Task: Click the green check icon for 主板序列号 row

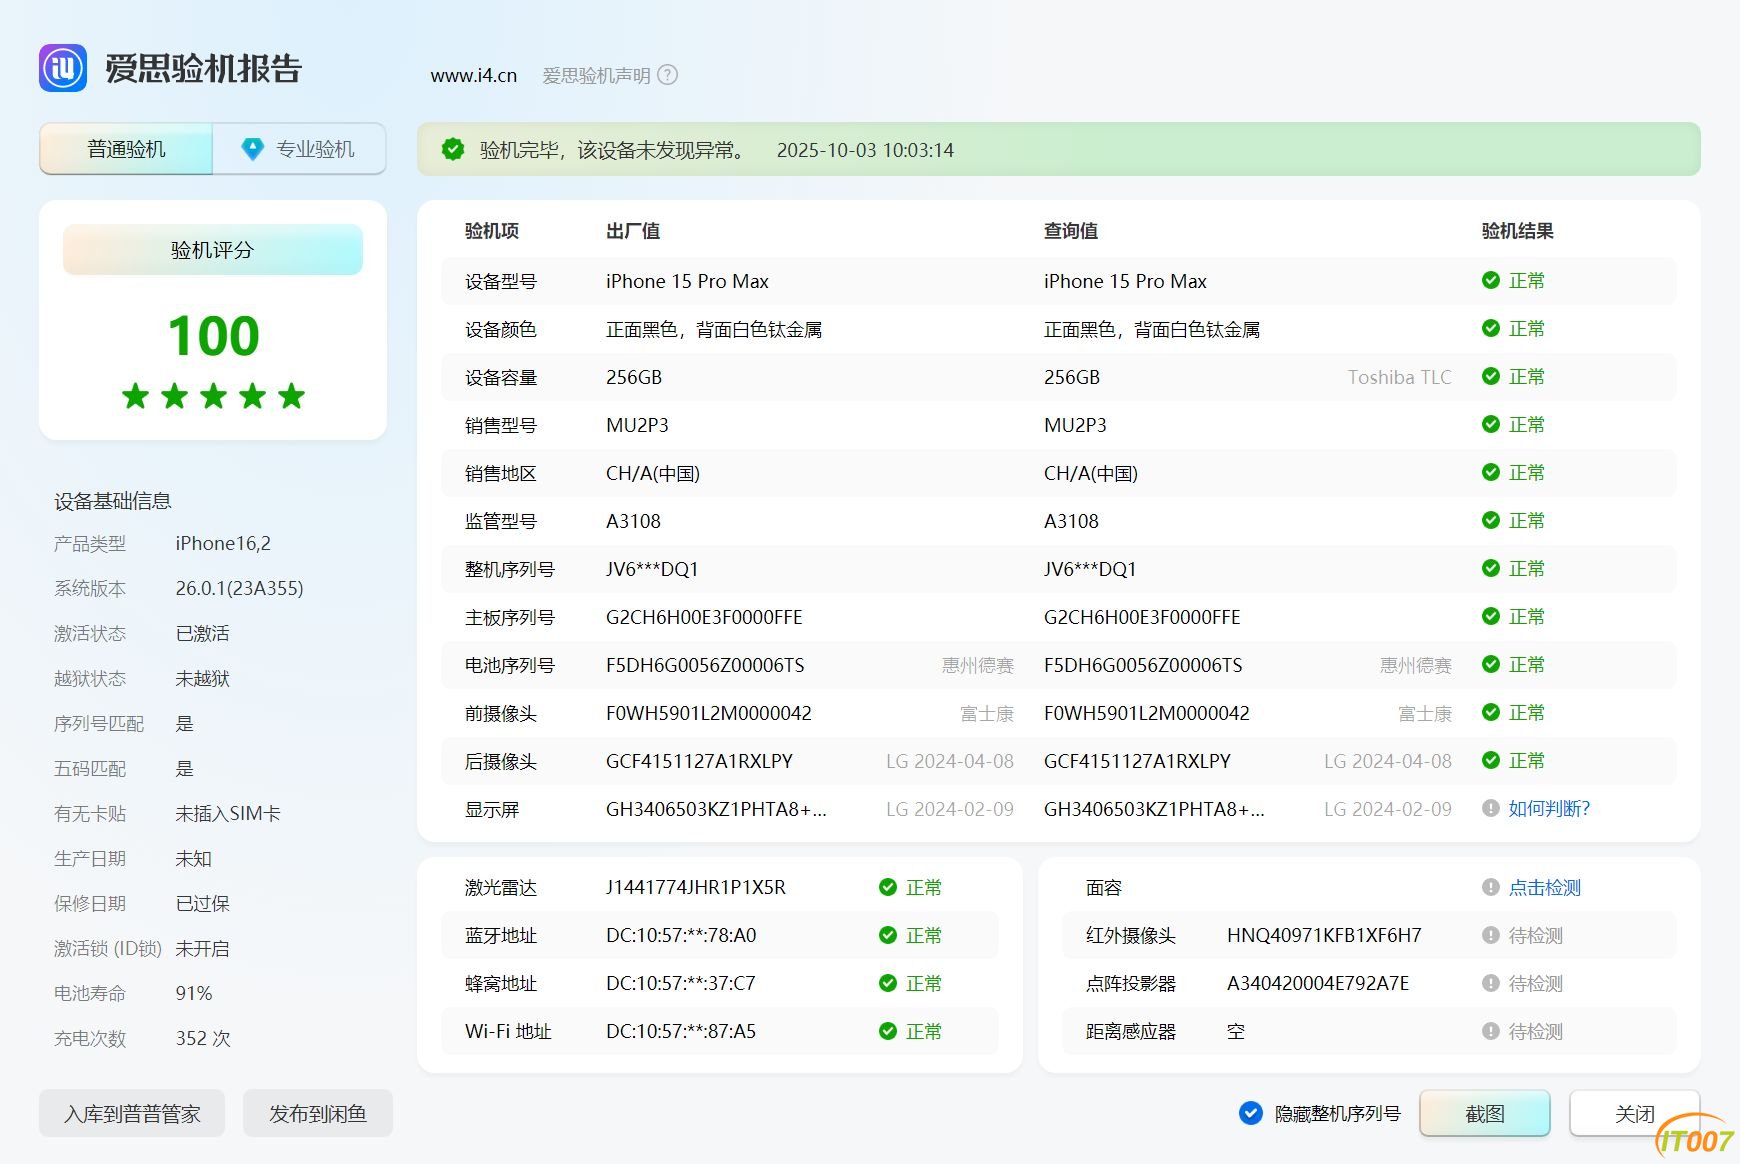Action: [x=1491, y=617]
